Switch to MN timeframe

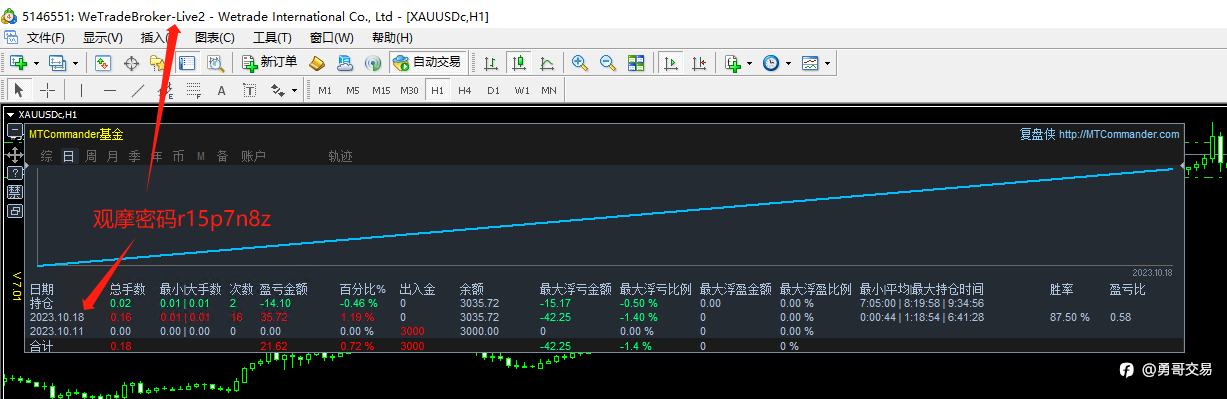[x=549, y=90]
